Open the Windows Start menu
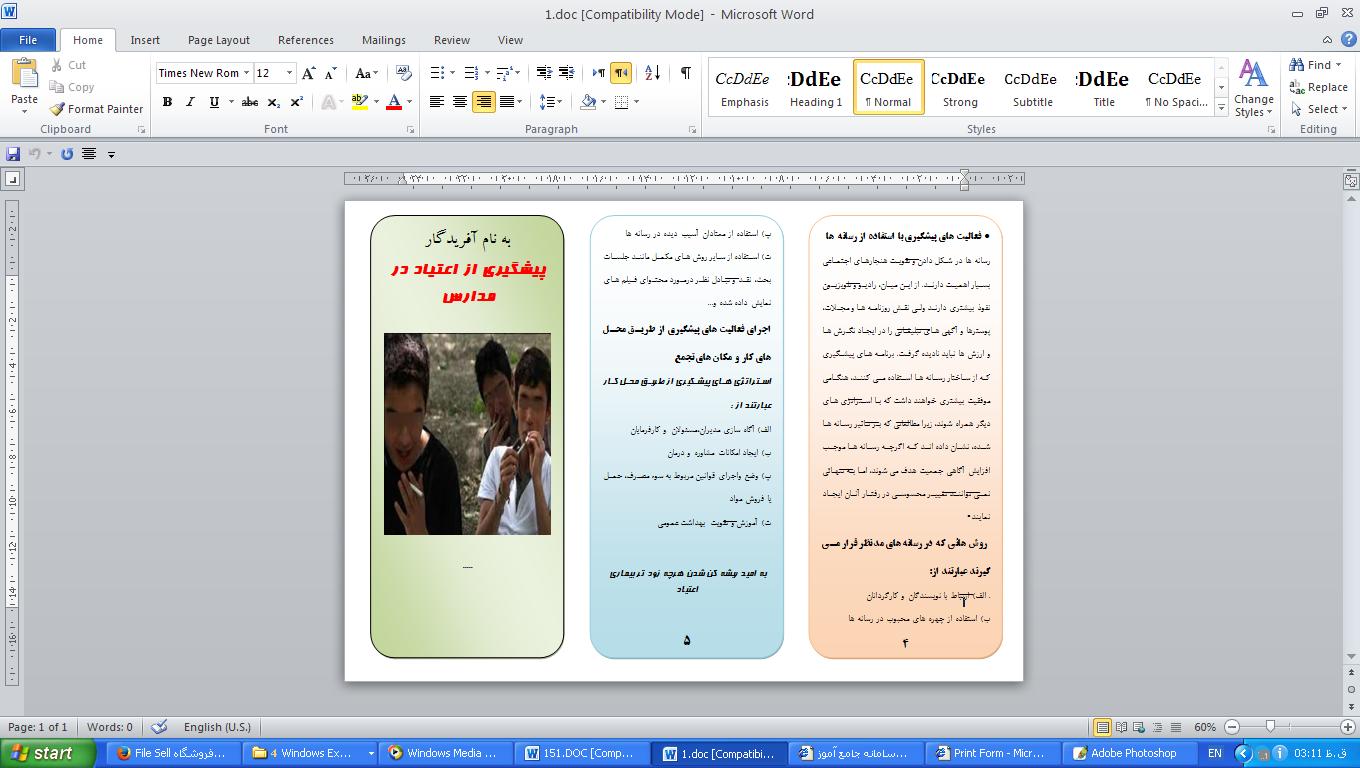 pos(48,753)
